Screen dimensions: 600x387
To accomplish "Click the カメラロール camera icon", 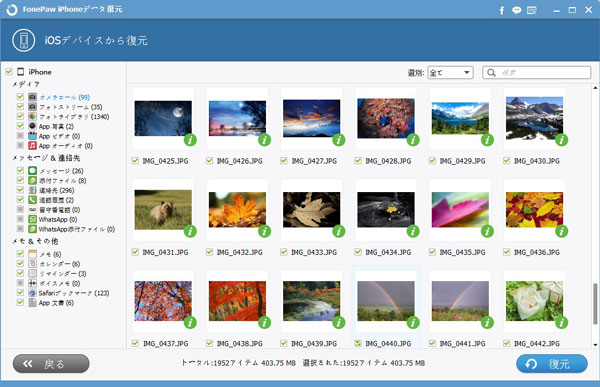I will point(33,97).
